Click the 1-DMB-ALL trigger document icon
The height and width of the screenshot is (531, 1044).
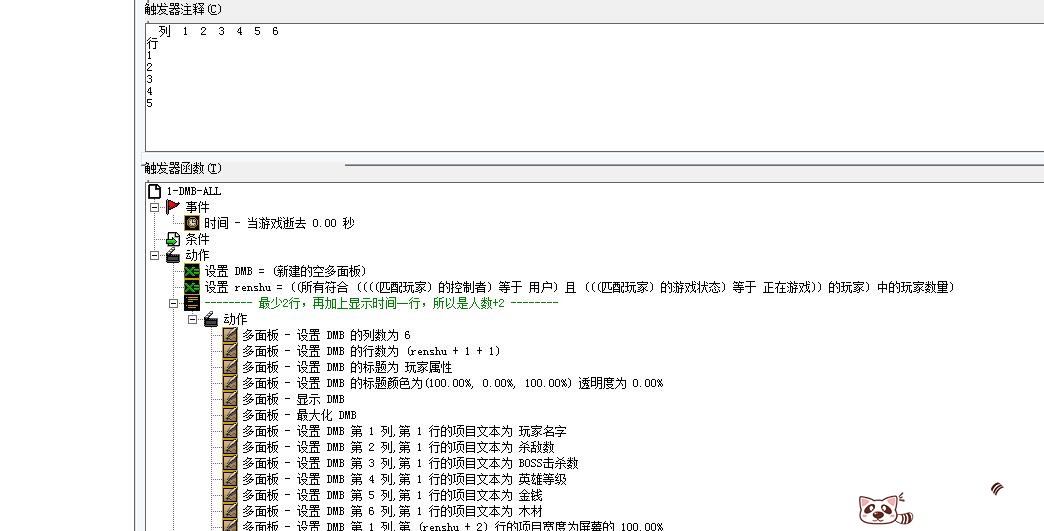(x=154, y=191)
